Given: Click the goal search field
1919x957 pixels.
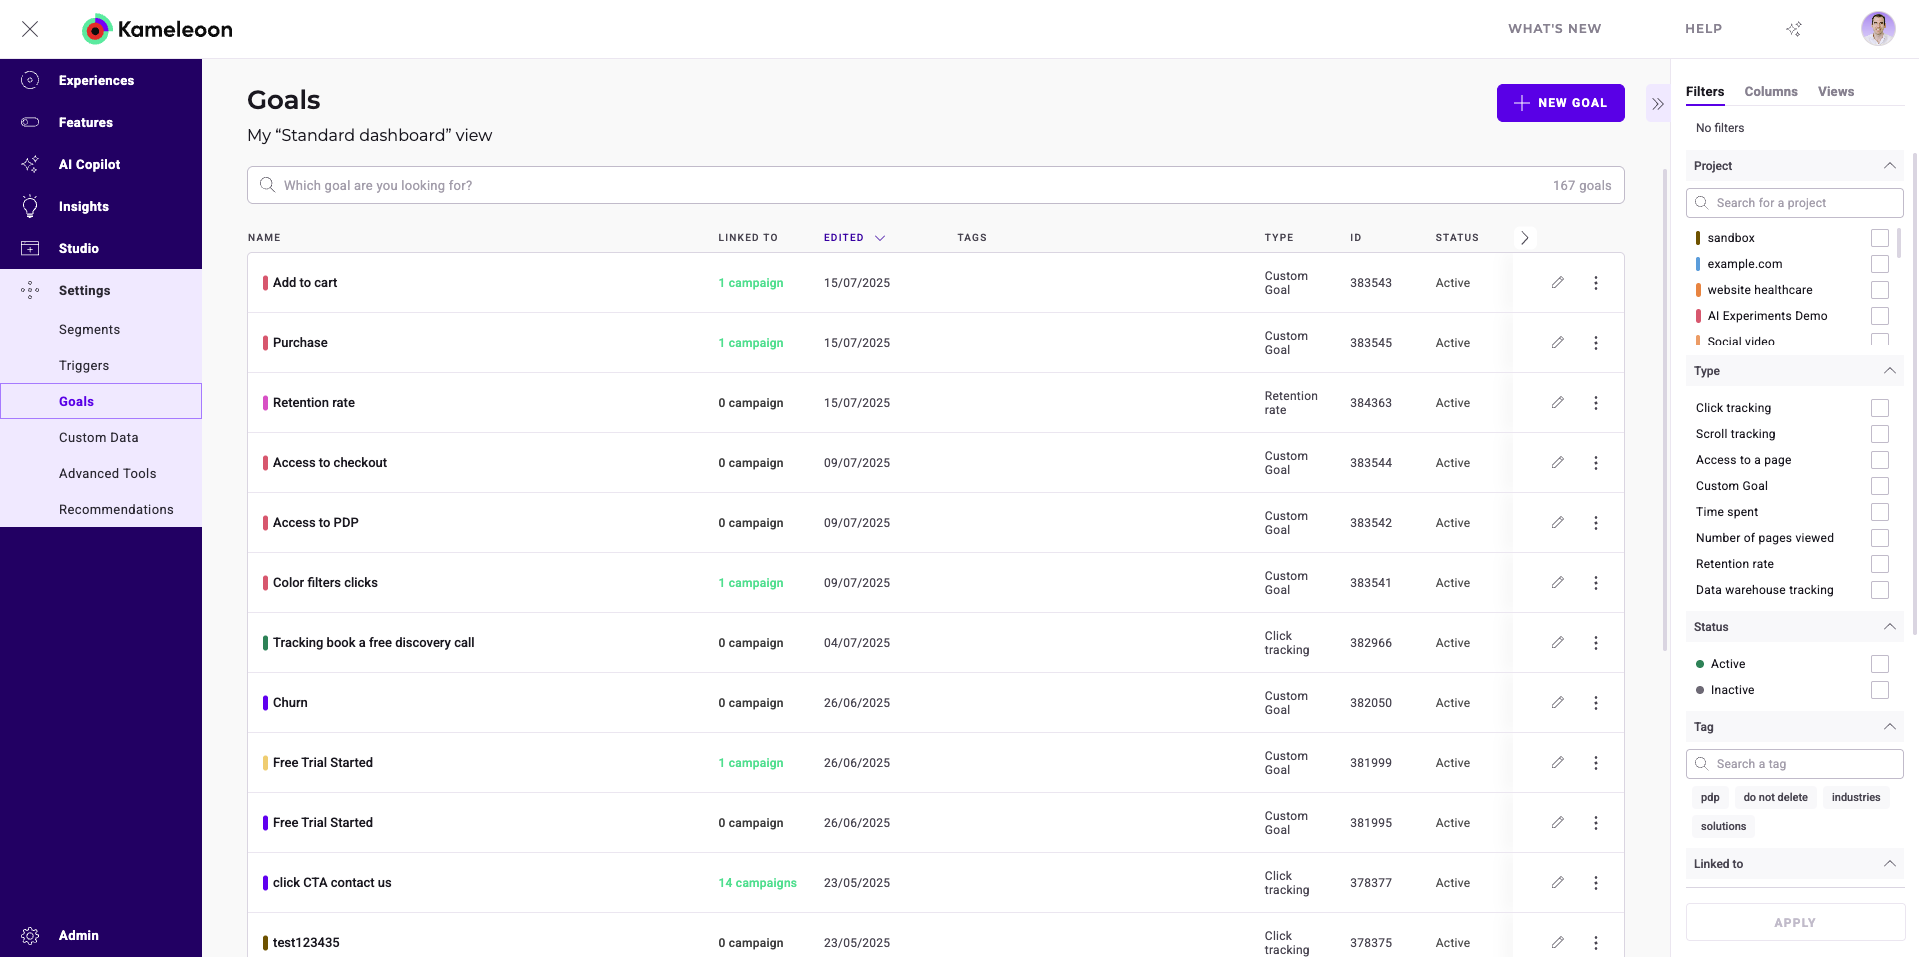Looking at the screenshot, I should pyautogui.click(x=935, y=185).
